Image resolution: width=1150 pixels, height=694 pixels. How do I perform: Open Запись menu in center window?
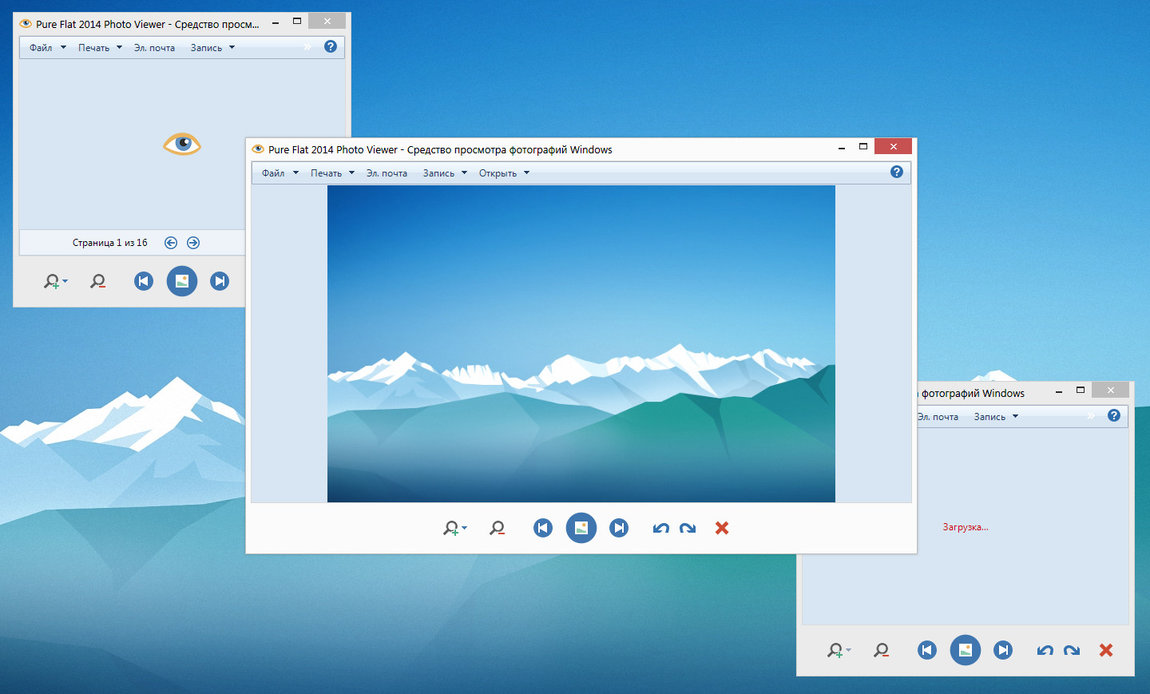[x=439, y=173]
